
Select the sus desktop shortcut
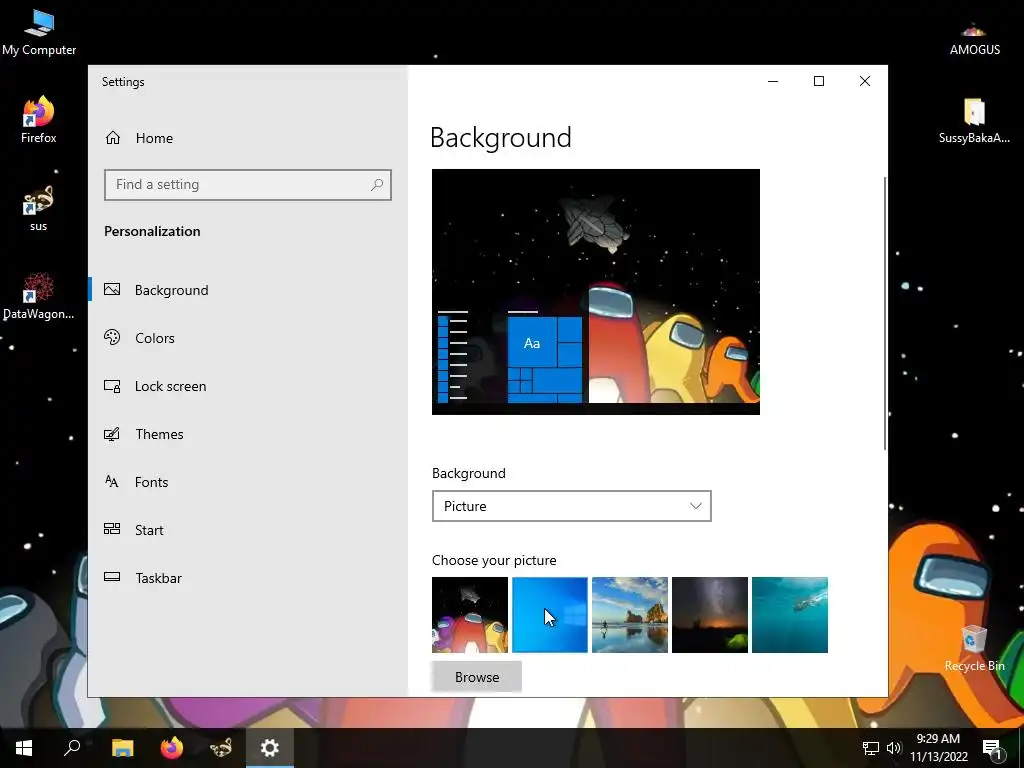pos(39,208)
